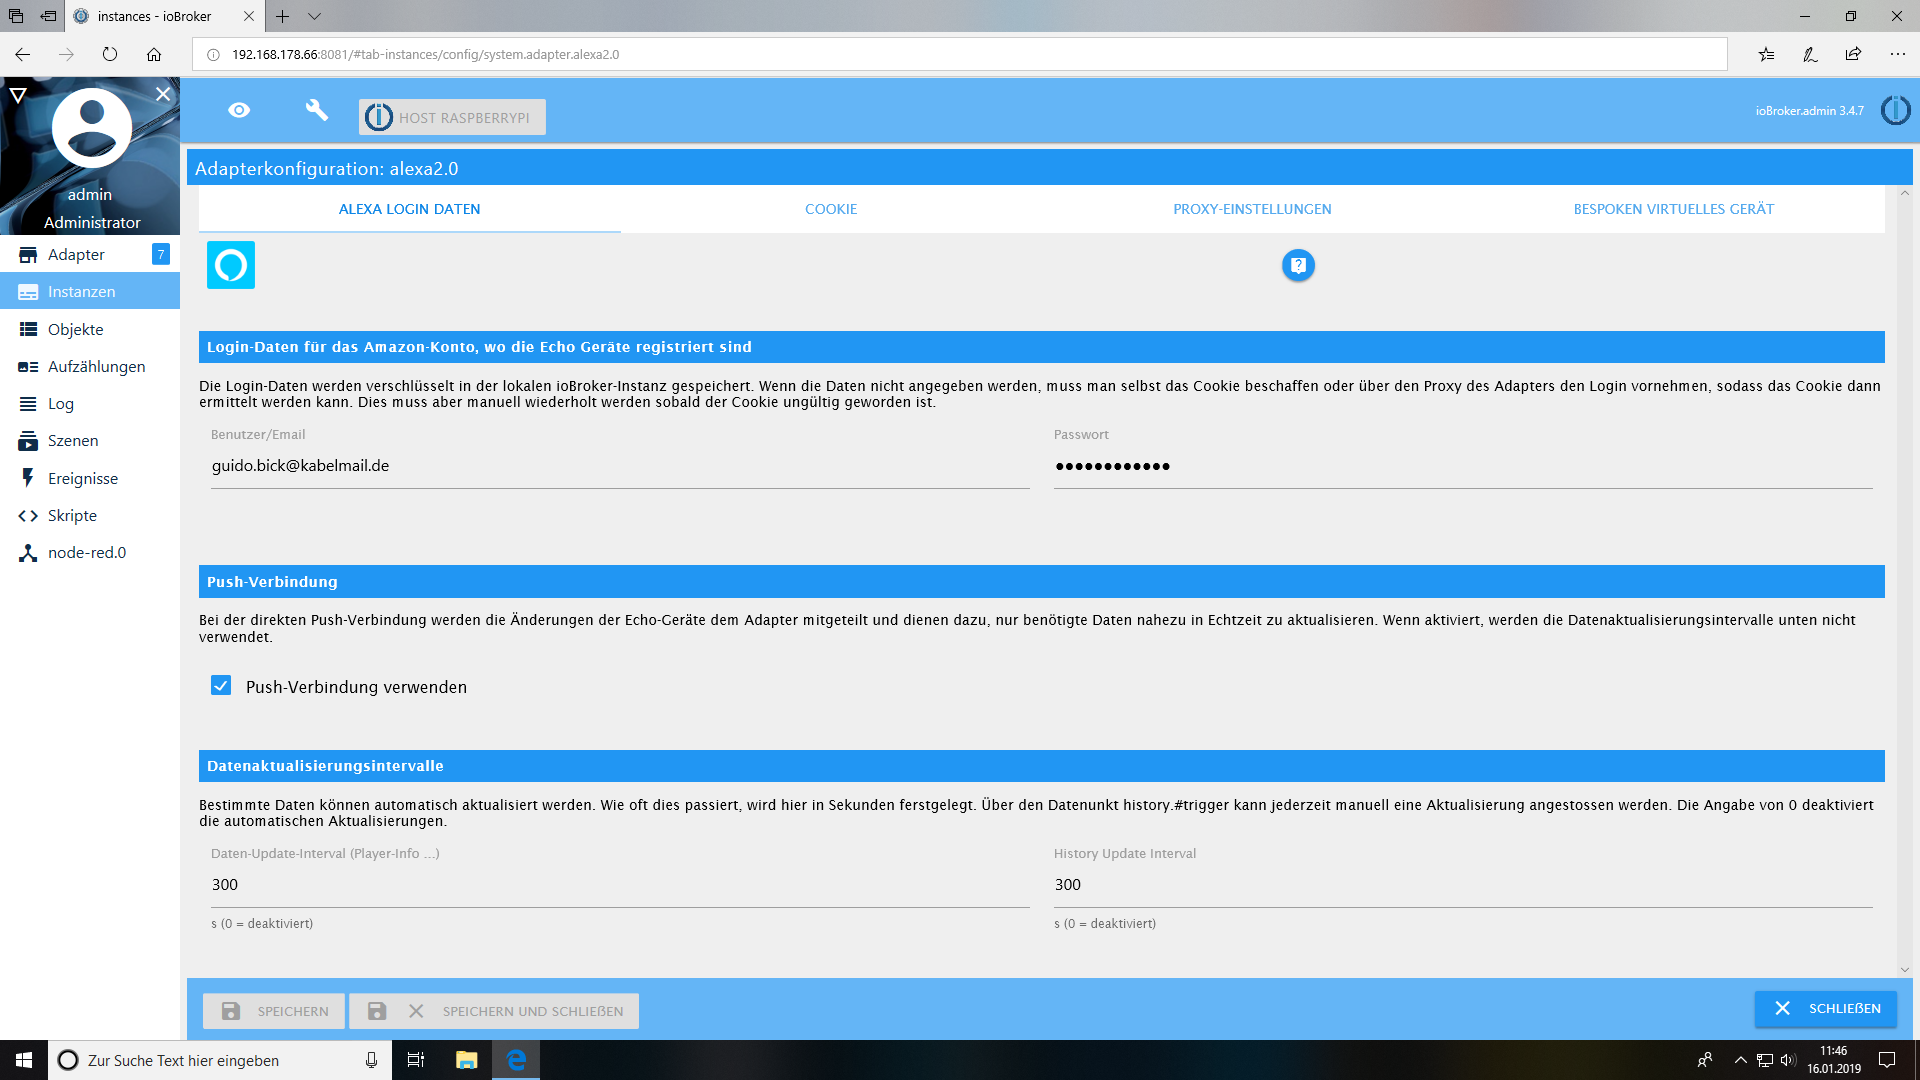
Task: Toggle expert mode eye icon
Action: (239, 110)
